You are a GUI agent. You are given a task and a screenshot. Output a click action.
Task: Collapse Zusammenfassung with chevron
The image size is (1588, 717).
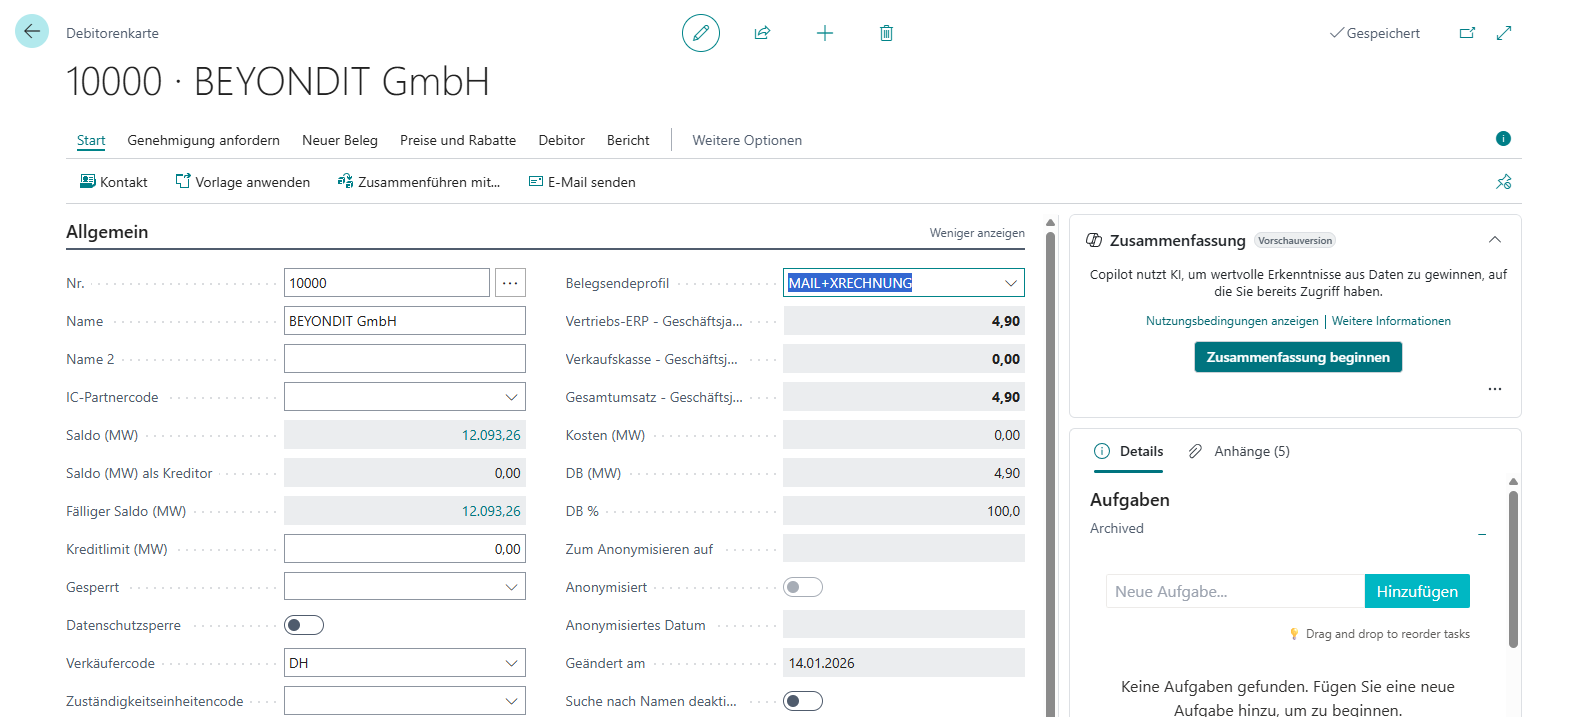(x=1495, y=240)
